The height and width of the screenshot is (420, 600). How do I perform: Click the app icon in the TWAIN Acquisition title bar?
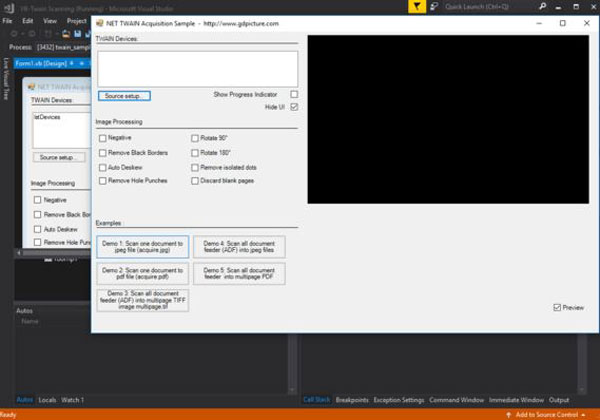tap(102, 21)
